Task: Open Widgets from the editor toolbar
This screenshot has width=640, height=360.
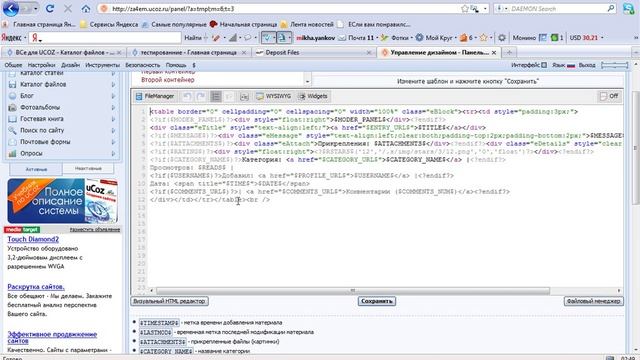Action: [x=313, y=96]
